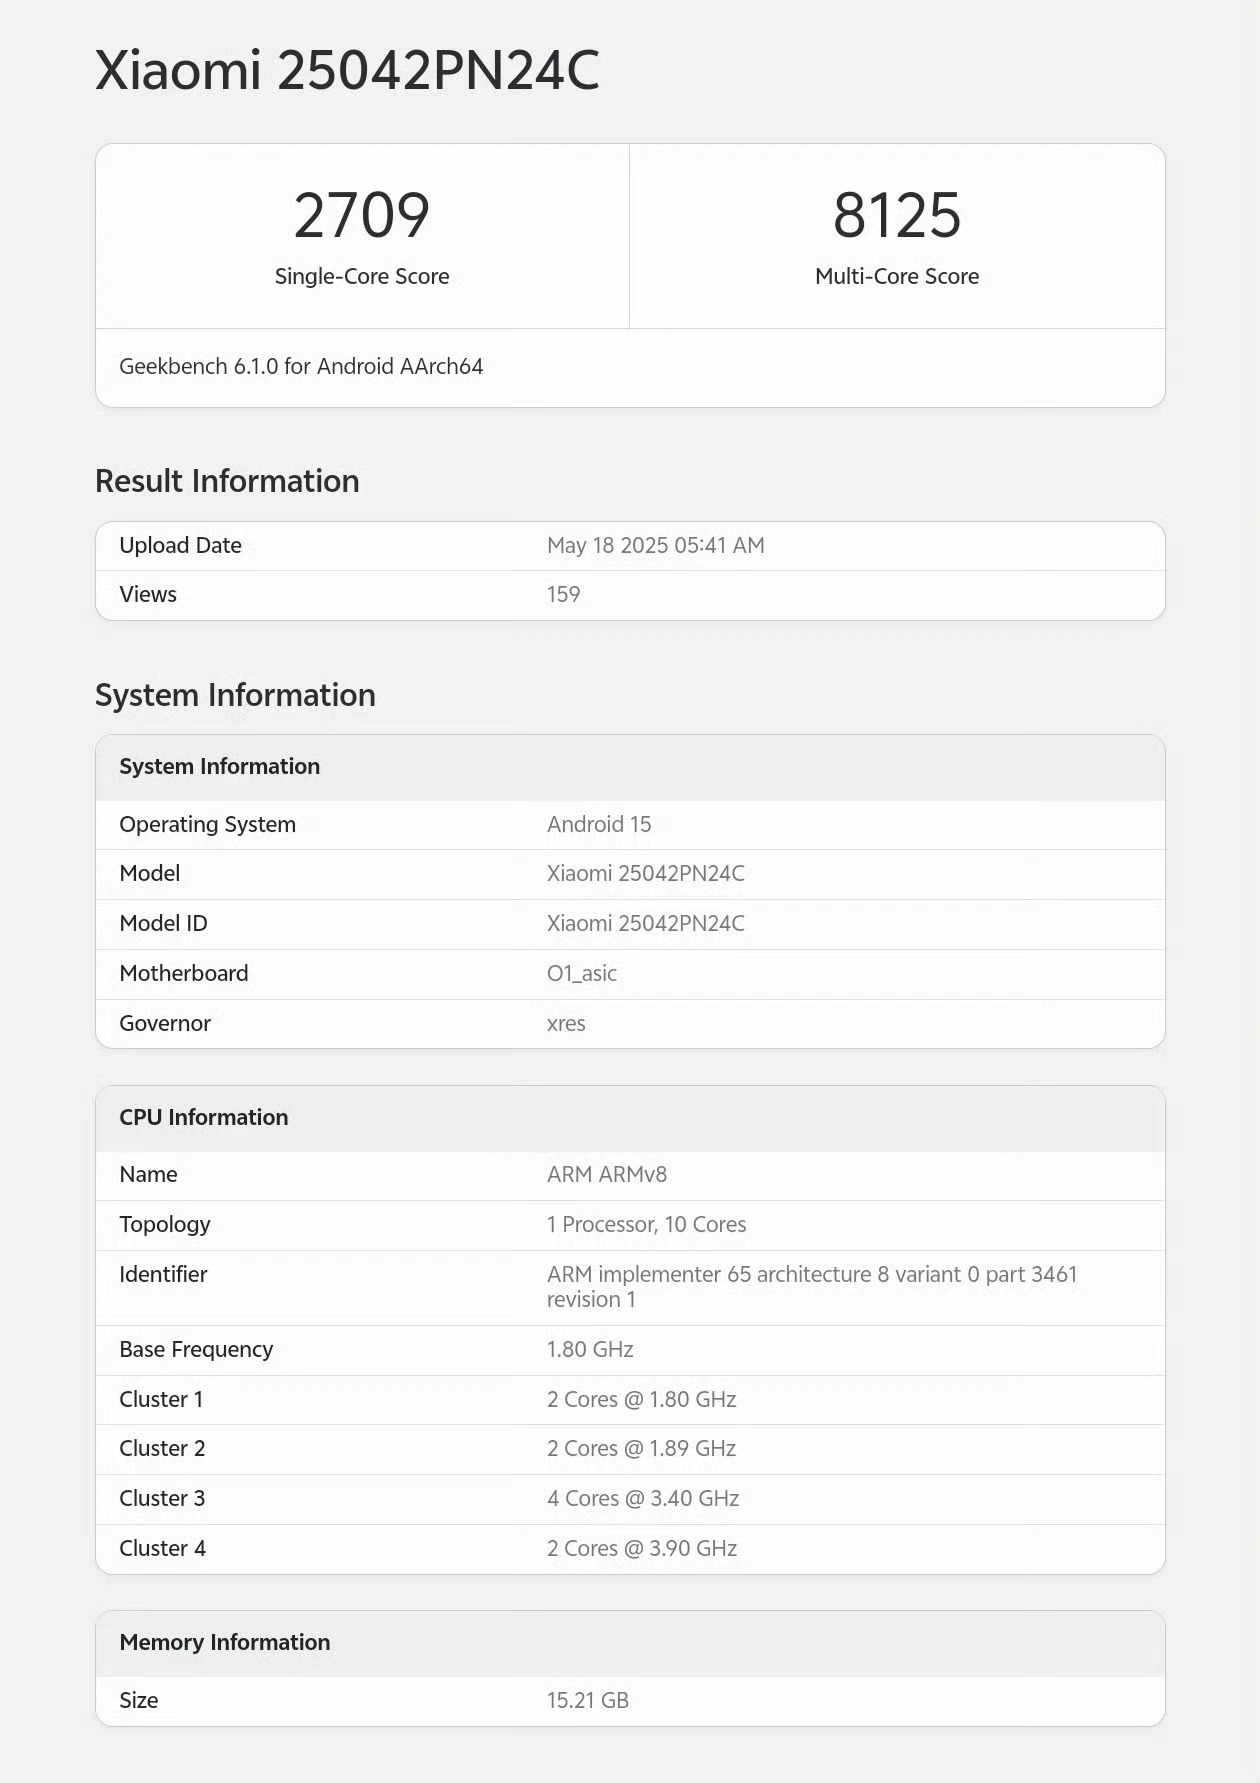Select the CPU name ARM ARMv8
The image size is (1260, 1783).
607,1175
